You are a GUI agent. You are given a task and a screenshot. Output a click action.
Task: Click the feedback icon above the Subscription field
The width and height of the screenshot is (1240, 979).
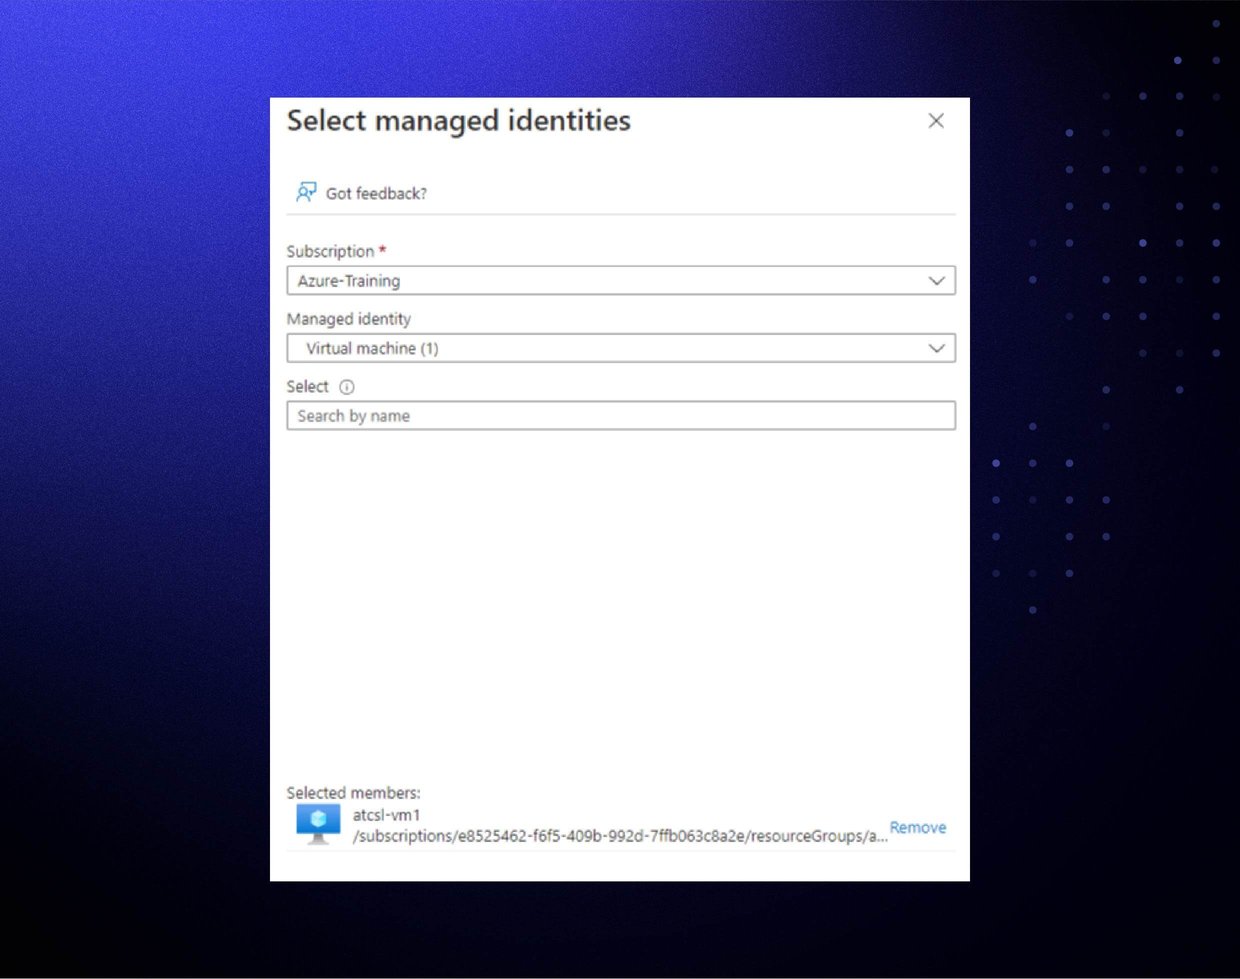(306, 191)
